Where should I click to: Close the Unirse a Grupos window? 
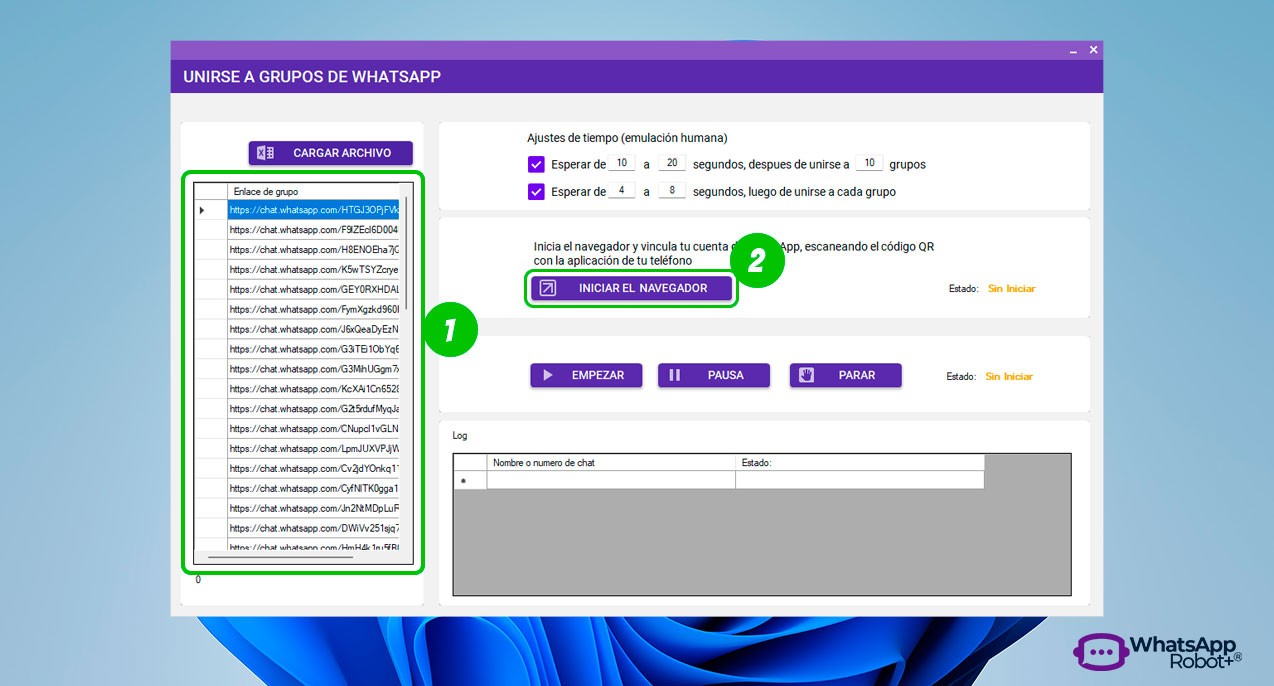point(1093,49)
